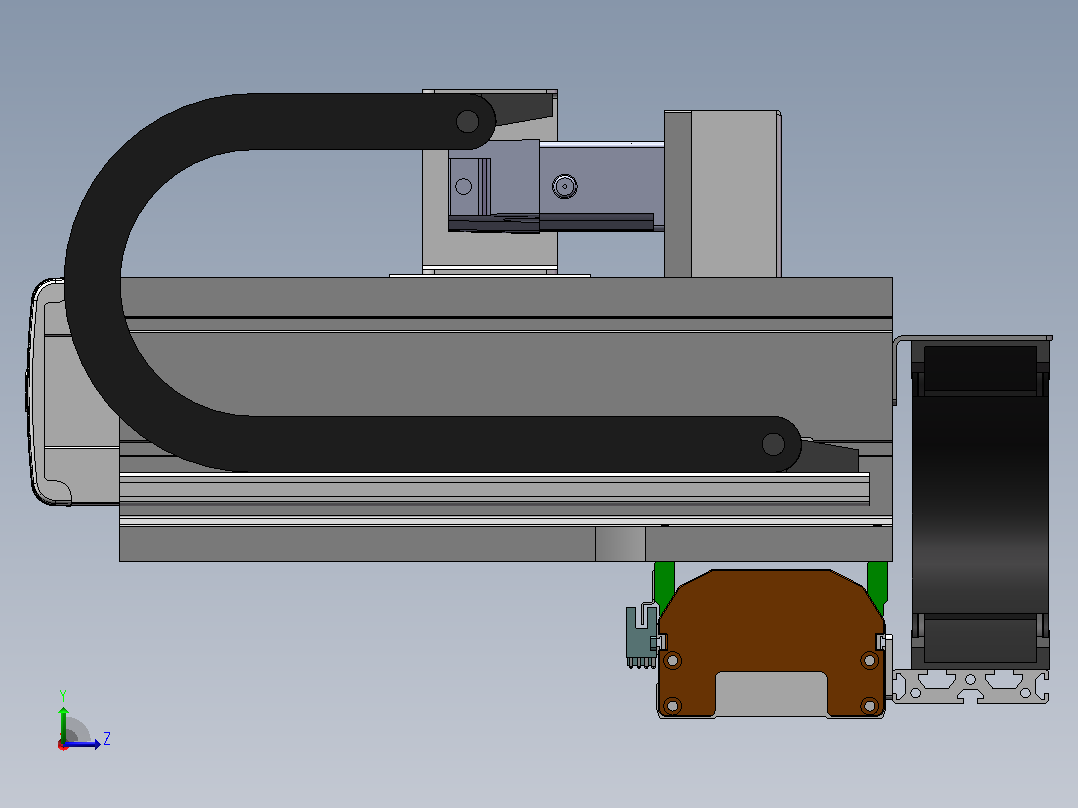Select the left green strip above brown block
This screenshot has height=808, width=1078.
[x=664, y=585]
